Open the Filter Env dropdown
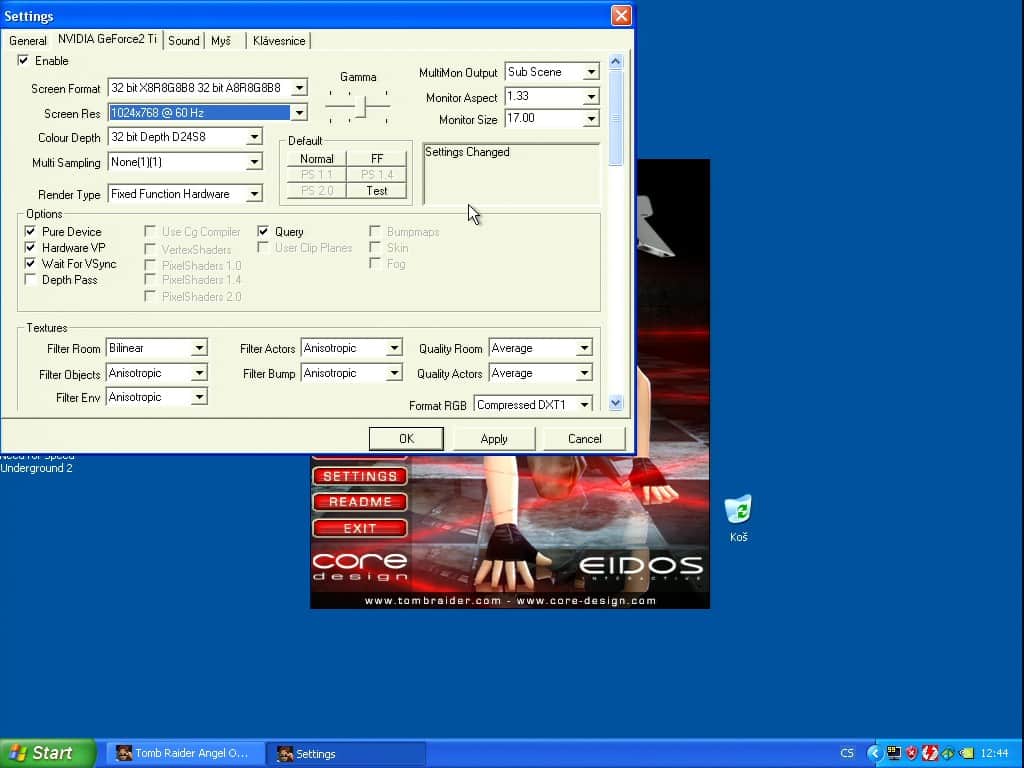The image size is (1024, 768). [199, 397]
